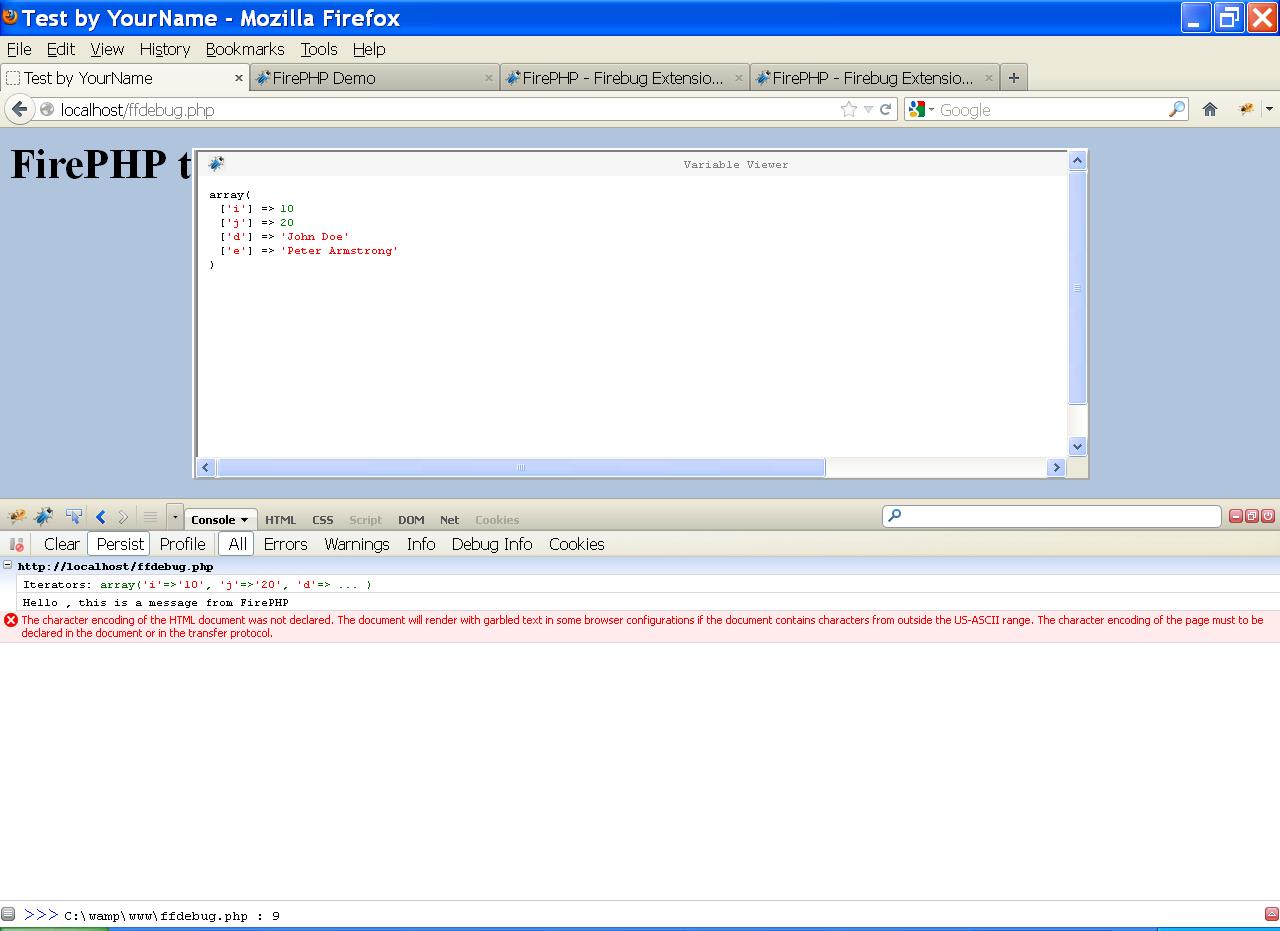Viewport: 1280px width, 931px height.
Task: Open the Firebug toolbar button dropdown arrow
Action: point(1269,109)
